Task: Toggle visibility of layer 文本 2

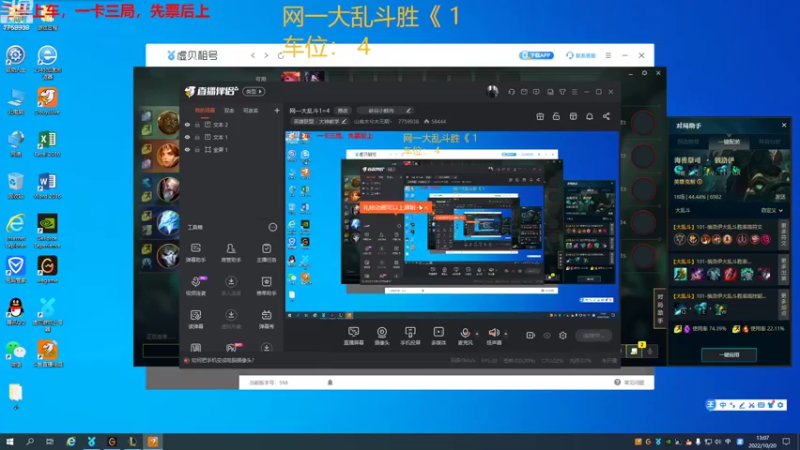Action: [x=187, y=124]
